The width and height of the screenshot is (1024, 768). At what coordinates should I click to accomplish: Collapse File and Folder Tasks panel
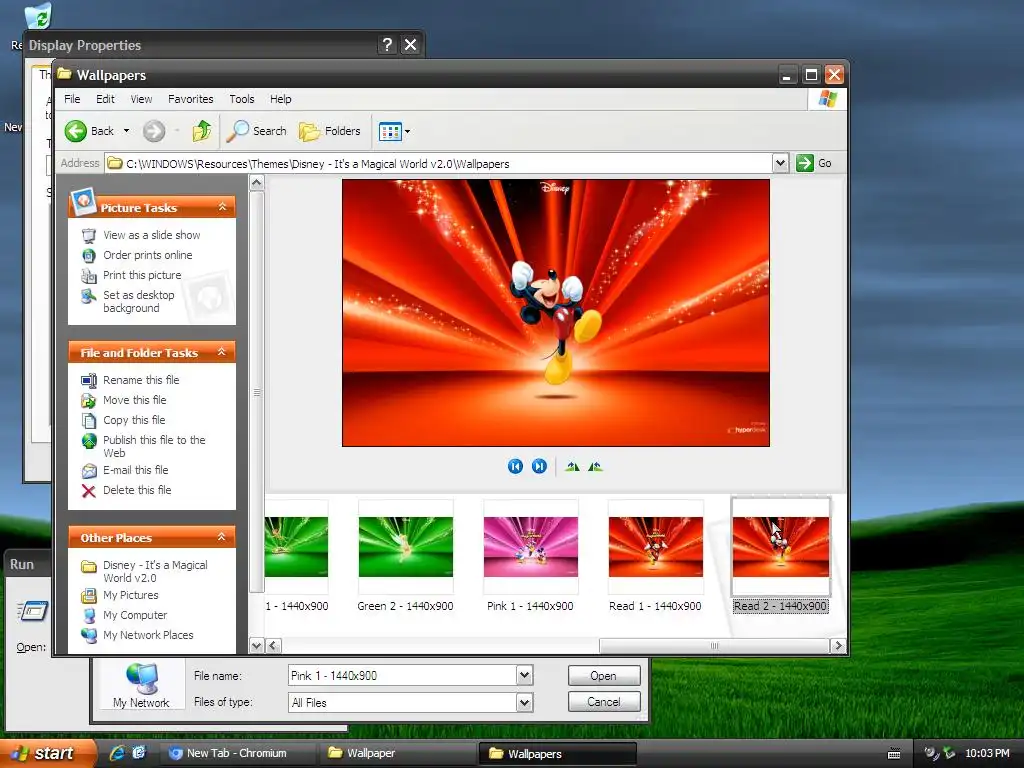pos(222,352)
